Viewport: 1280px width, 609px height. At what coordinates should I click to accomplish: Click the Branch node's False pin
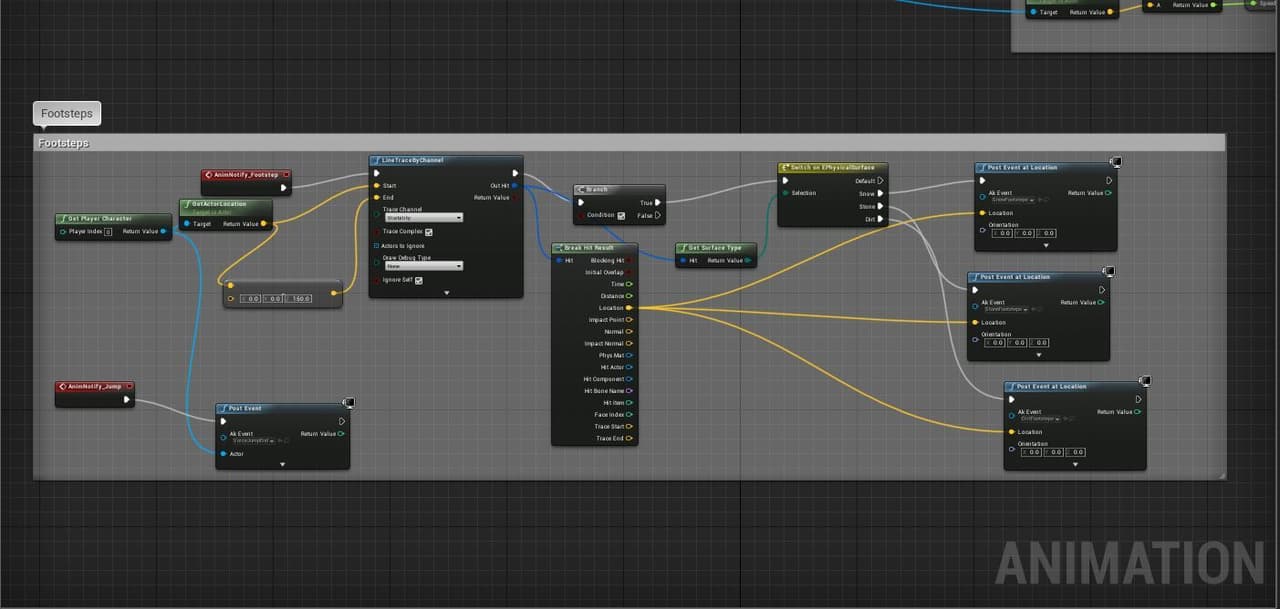point(657,215)
